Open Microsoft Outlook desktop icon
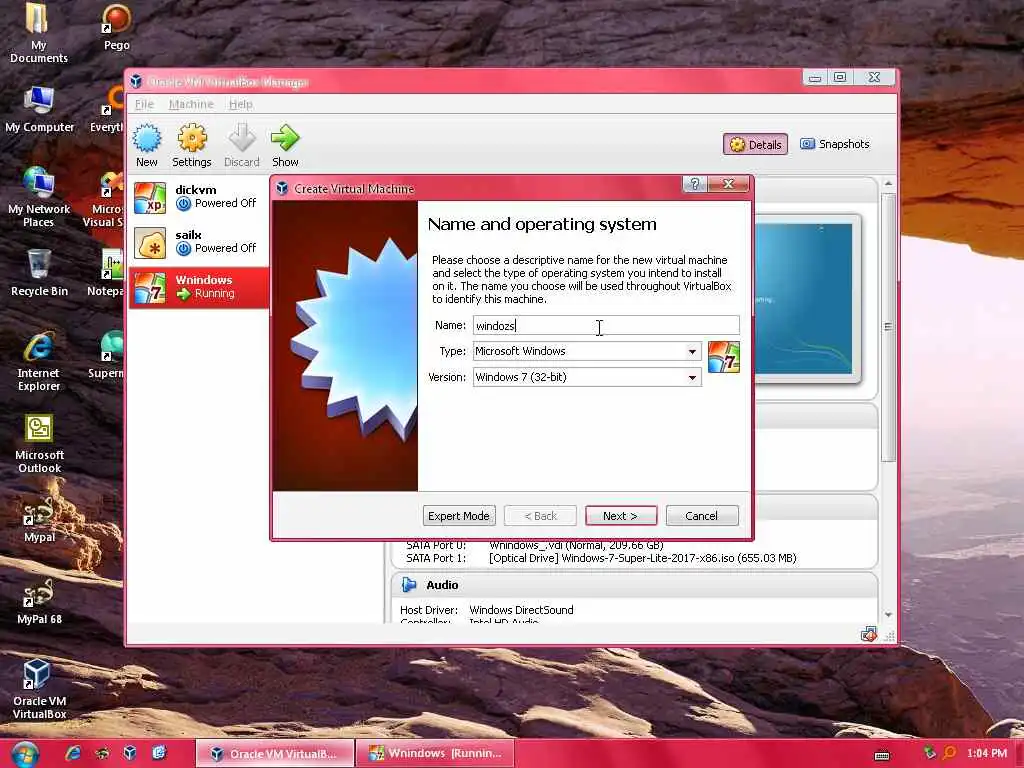This screenshot has width=1024, height=768. coord(39,443)
